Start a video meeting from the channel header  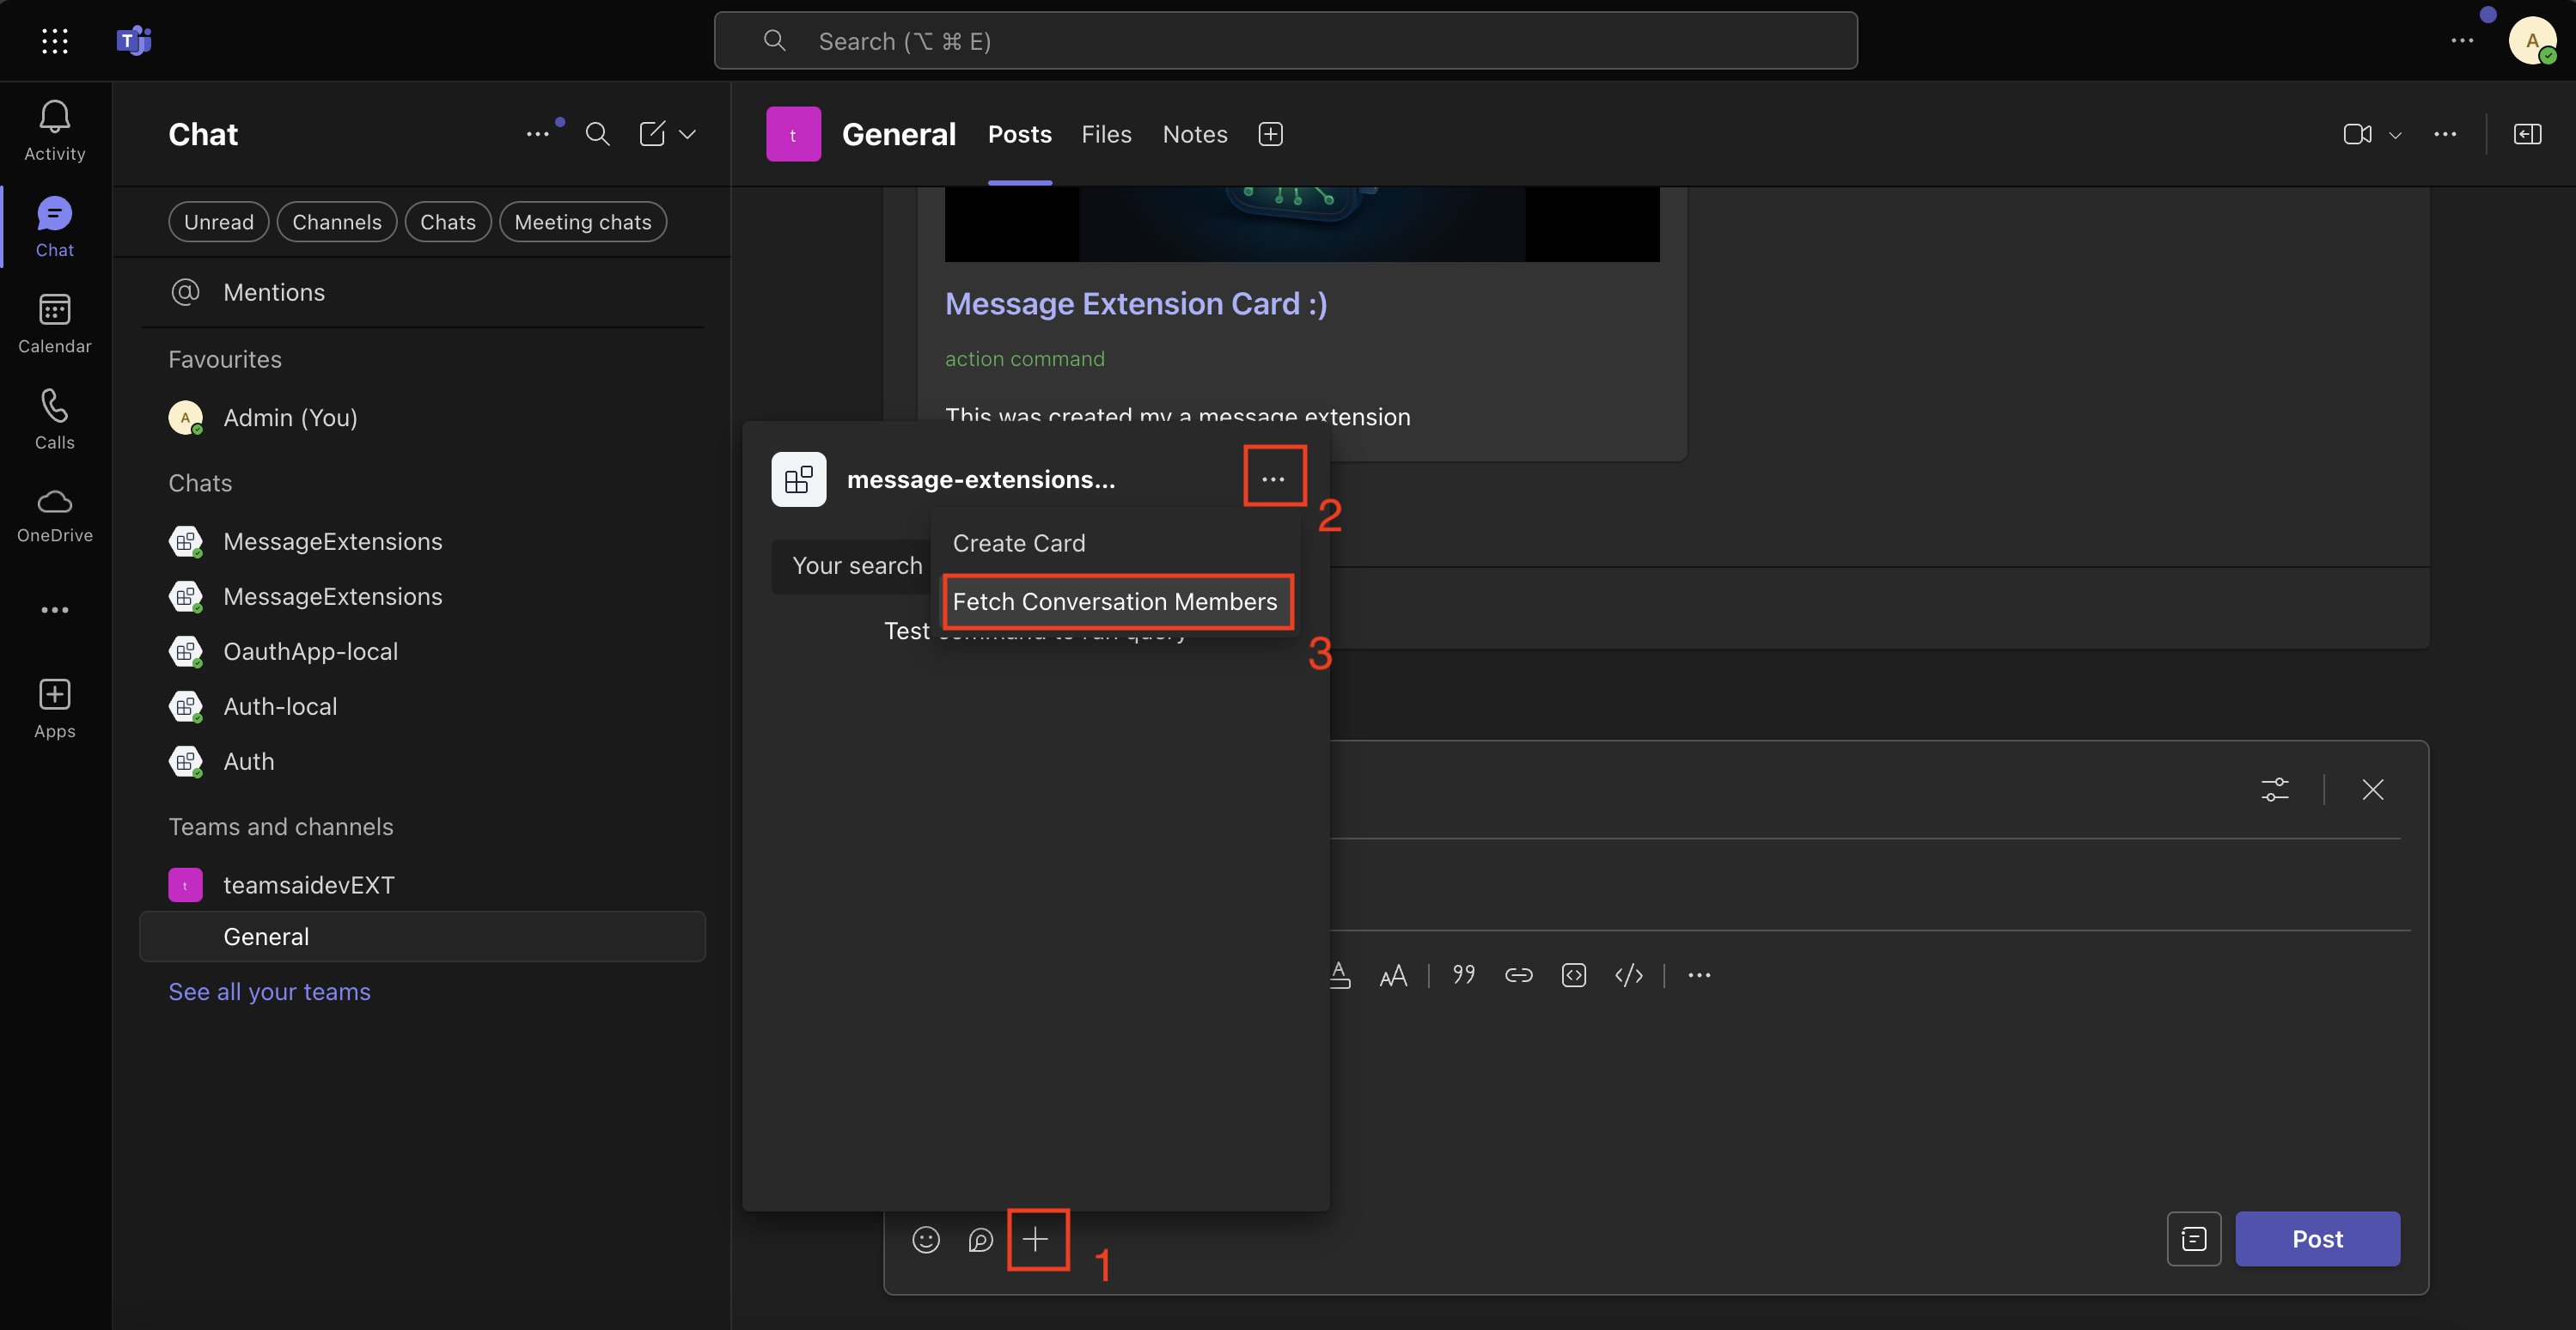2357,133
